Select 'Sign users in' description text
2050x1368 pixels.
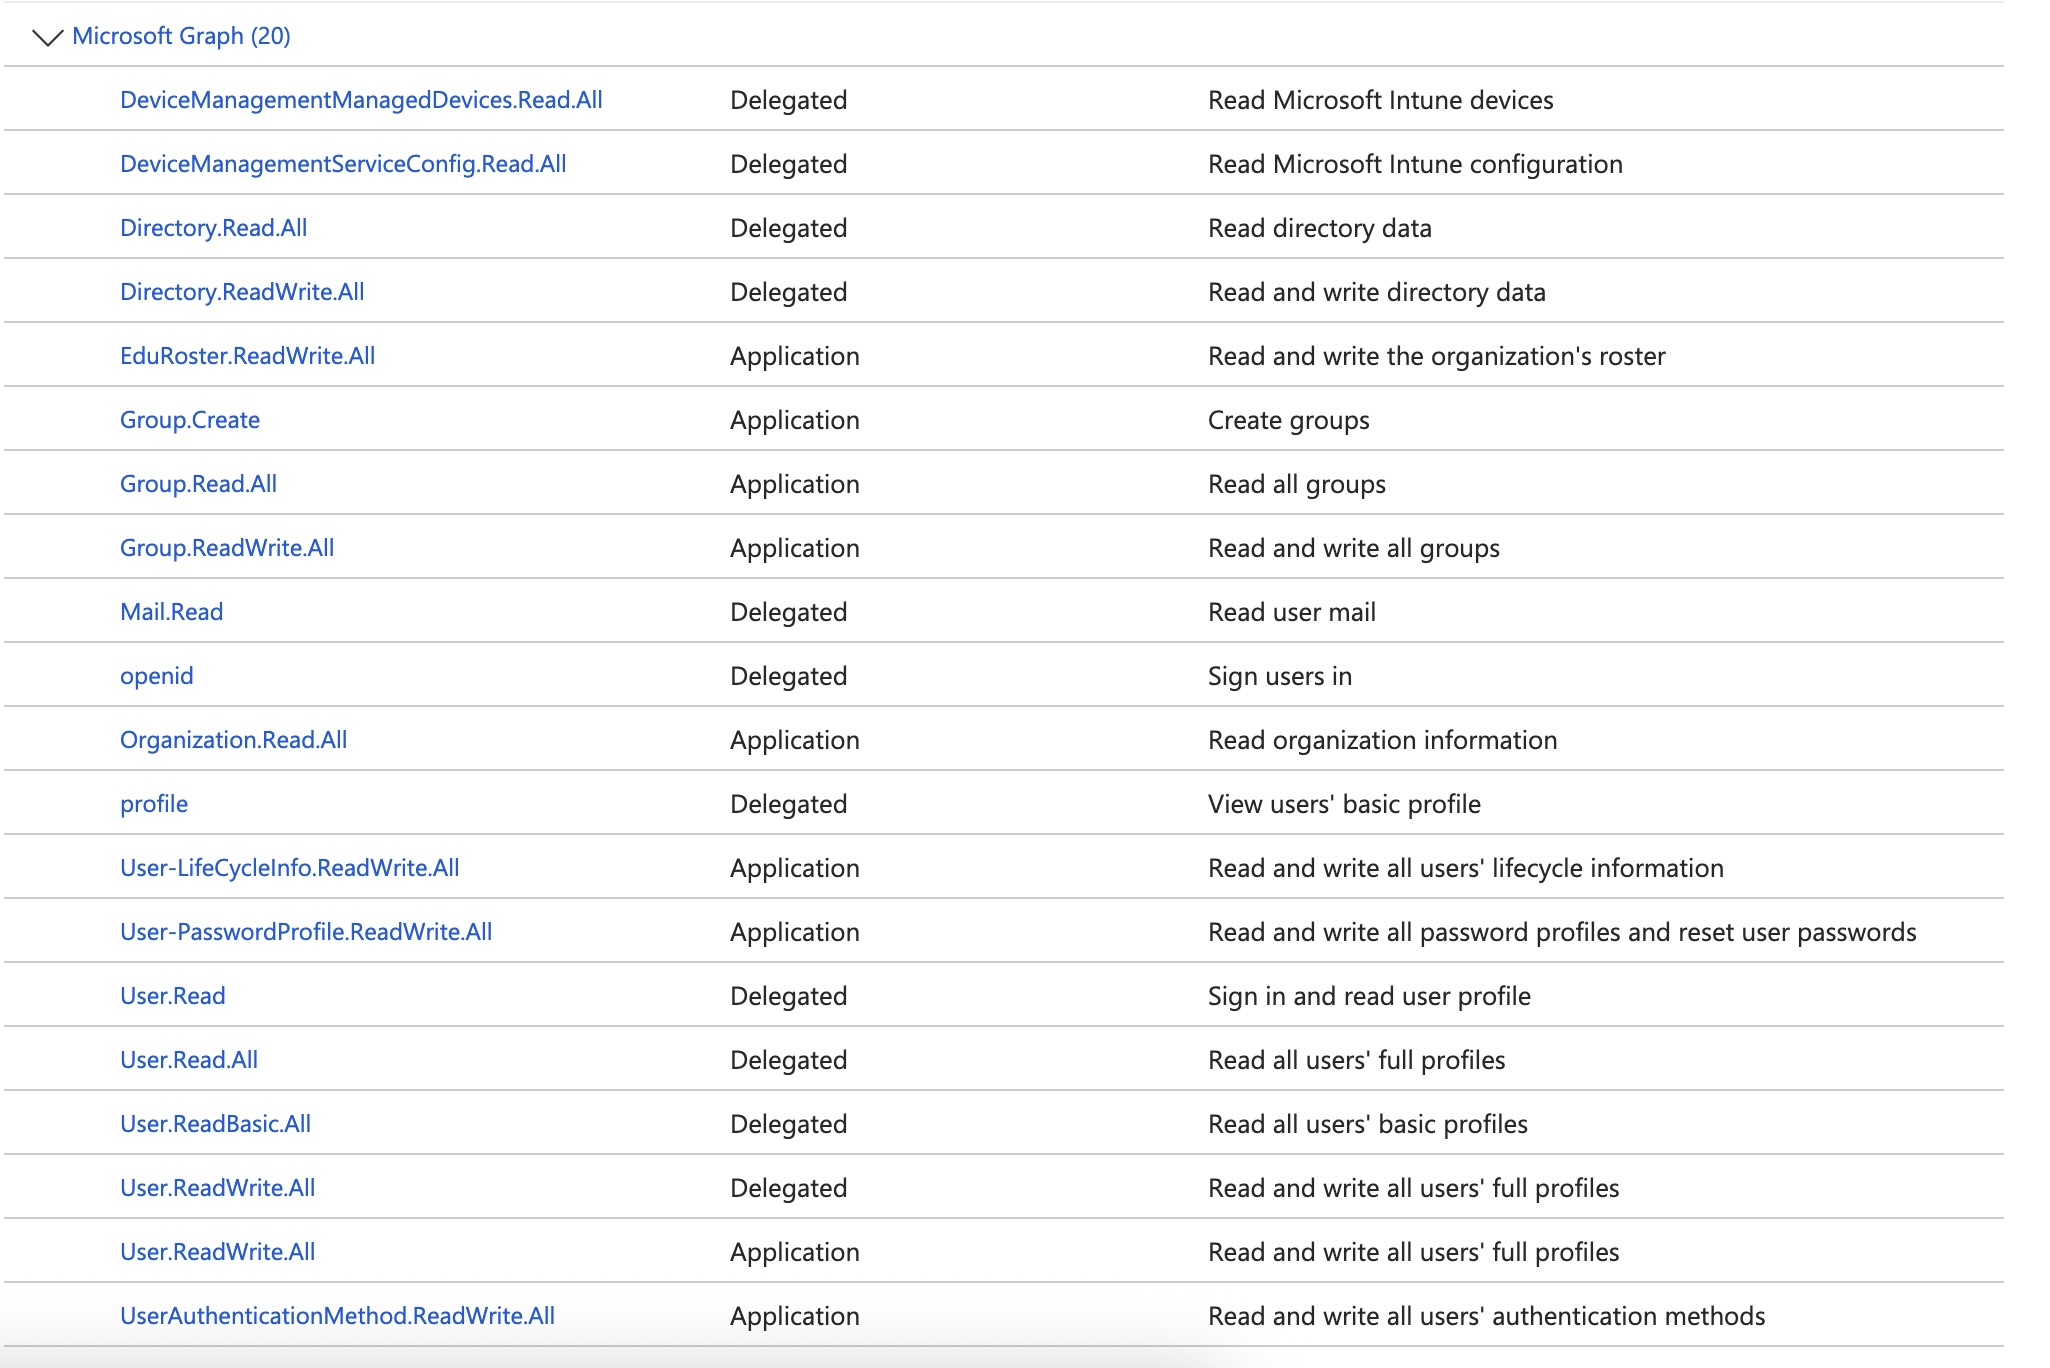pyautogui.click(x=1279, y=676)
